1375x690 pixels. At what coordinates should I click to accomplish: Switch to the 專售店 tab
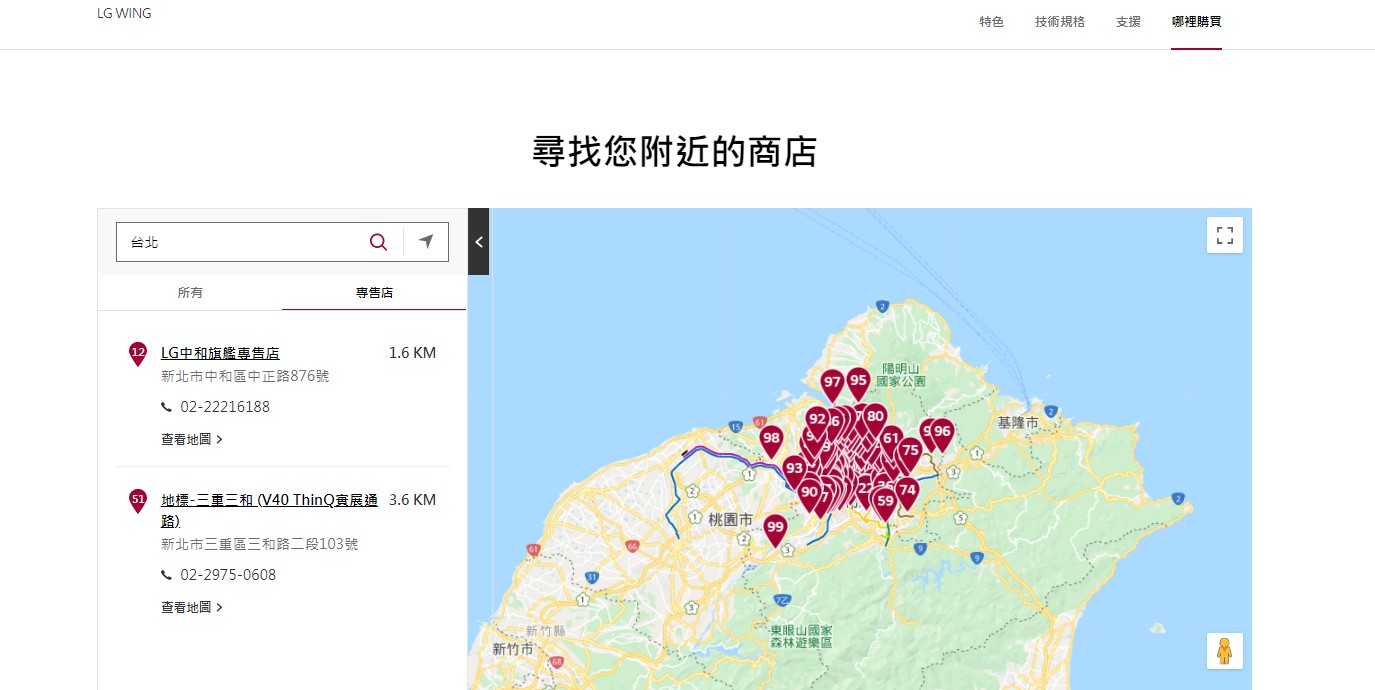tap(374, 293)
